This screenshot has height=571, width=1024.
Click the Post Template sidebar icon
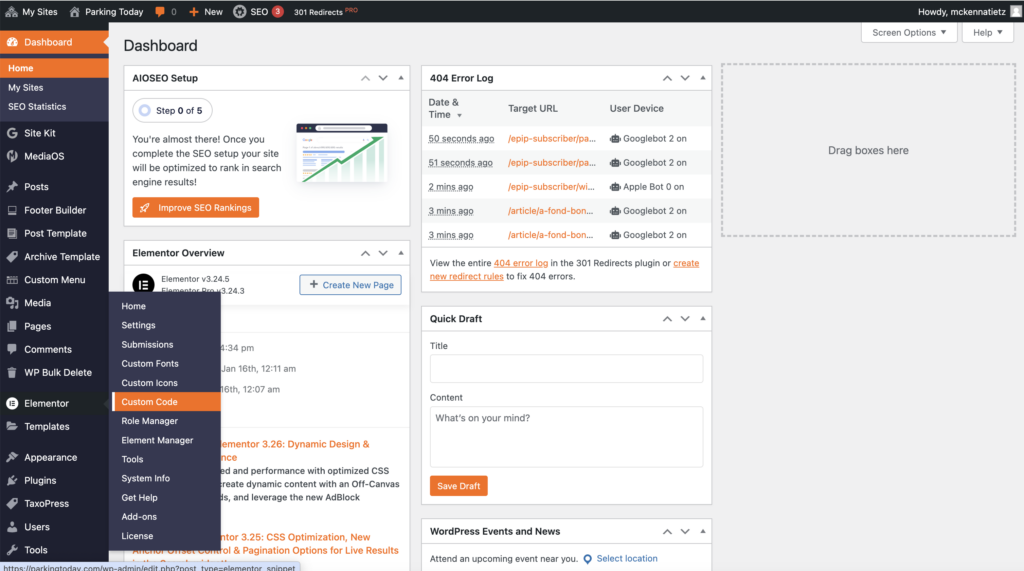(x=12, y=233)
